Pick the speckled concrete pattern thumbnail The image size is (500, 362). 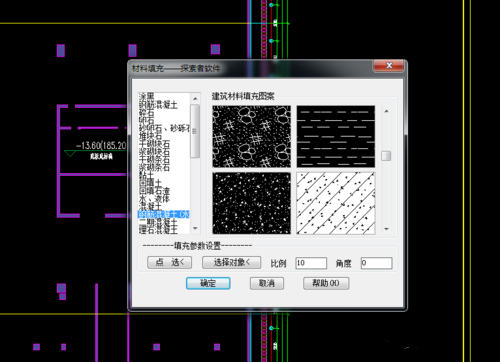coord(252,203)
